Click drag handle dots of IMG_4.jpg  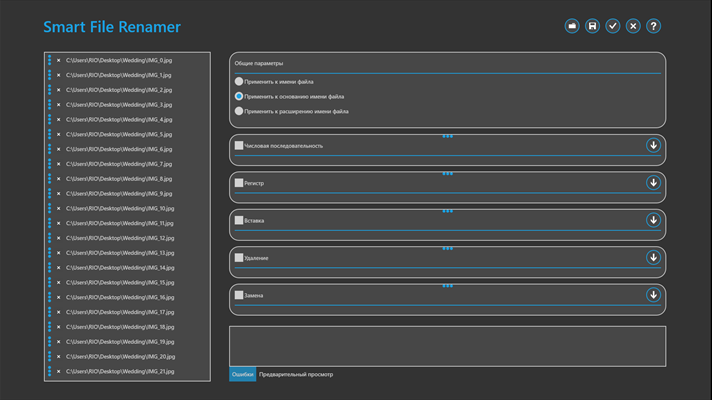click(49, 119)
